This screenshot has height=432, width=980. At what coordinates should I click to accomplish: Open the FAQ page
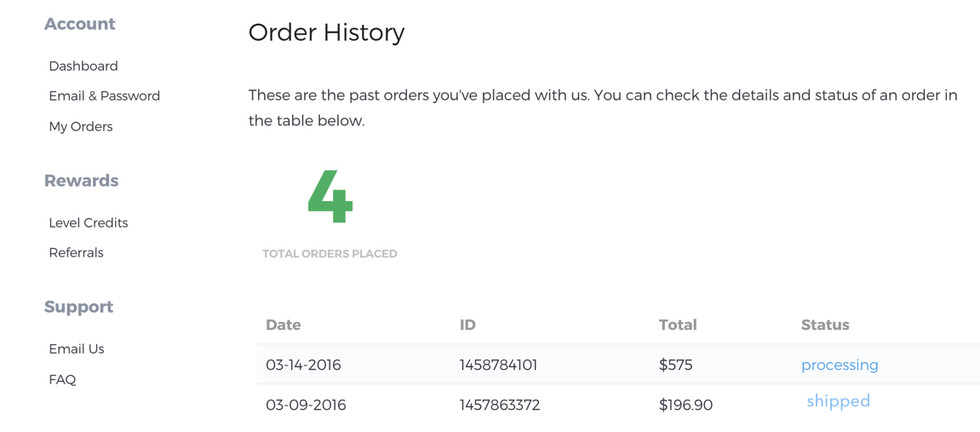tap(62, 380)
